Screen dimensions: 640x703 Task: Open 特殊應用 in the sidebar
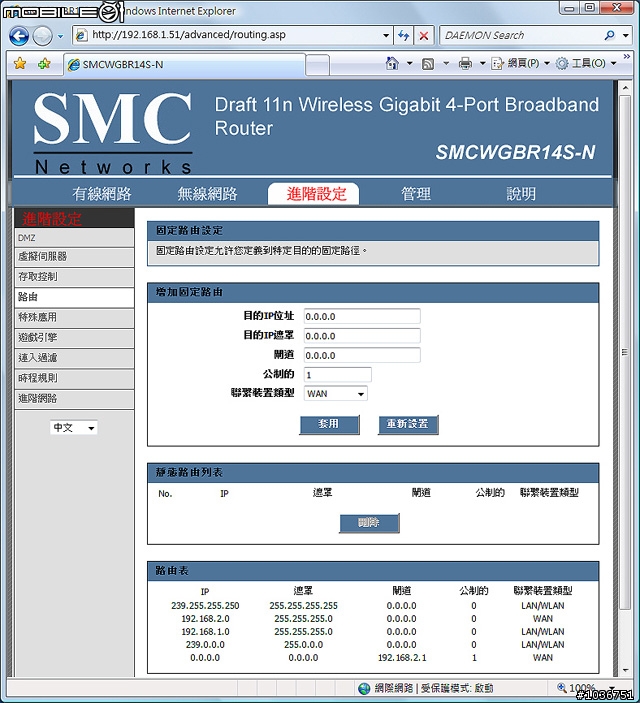[74, 317]
